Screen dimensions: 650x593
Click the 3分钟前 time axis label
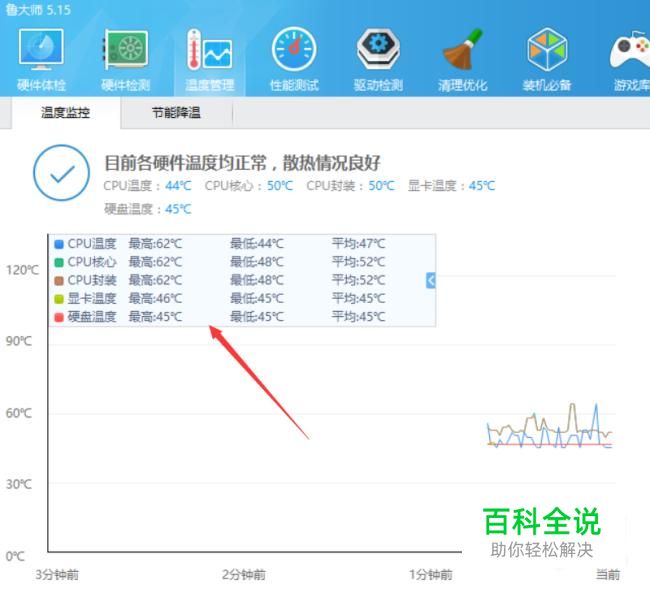pyautogui.click(x=57, y=575)
